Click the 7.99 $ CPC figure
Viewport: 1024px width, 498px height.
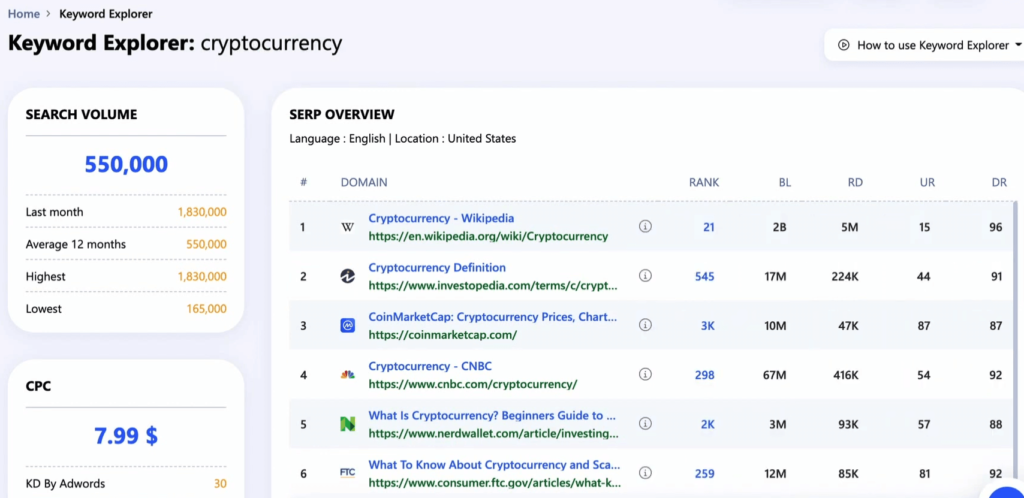tap(126, 435)
